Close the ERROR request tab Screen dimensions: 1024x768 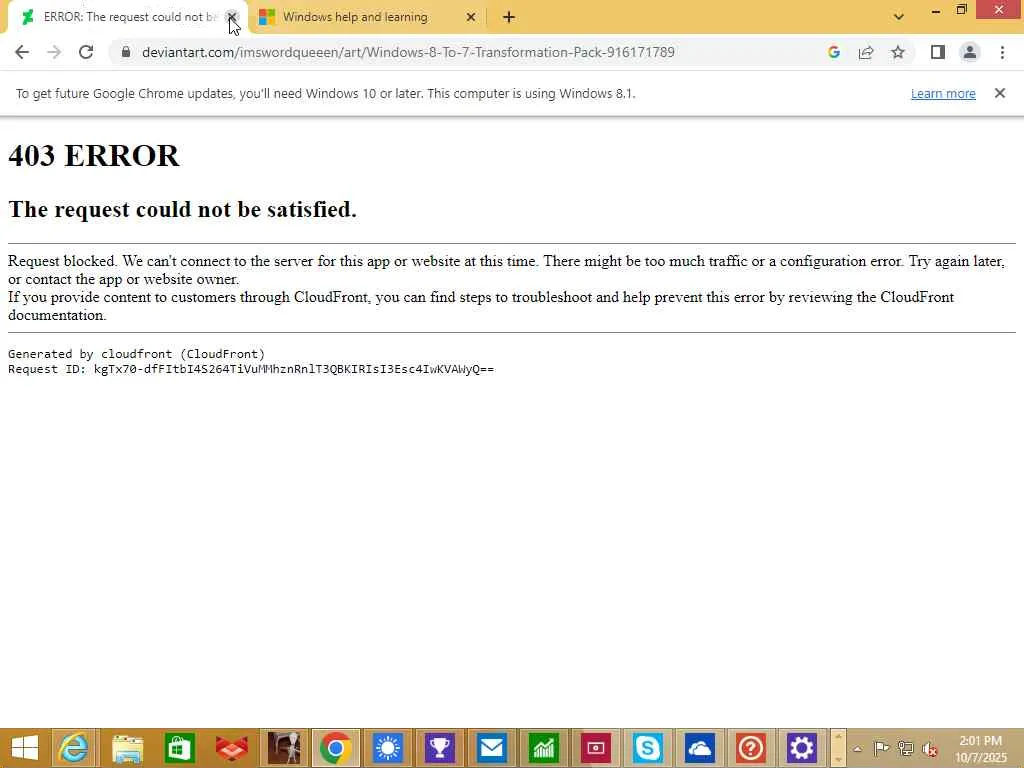(231, 17)
